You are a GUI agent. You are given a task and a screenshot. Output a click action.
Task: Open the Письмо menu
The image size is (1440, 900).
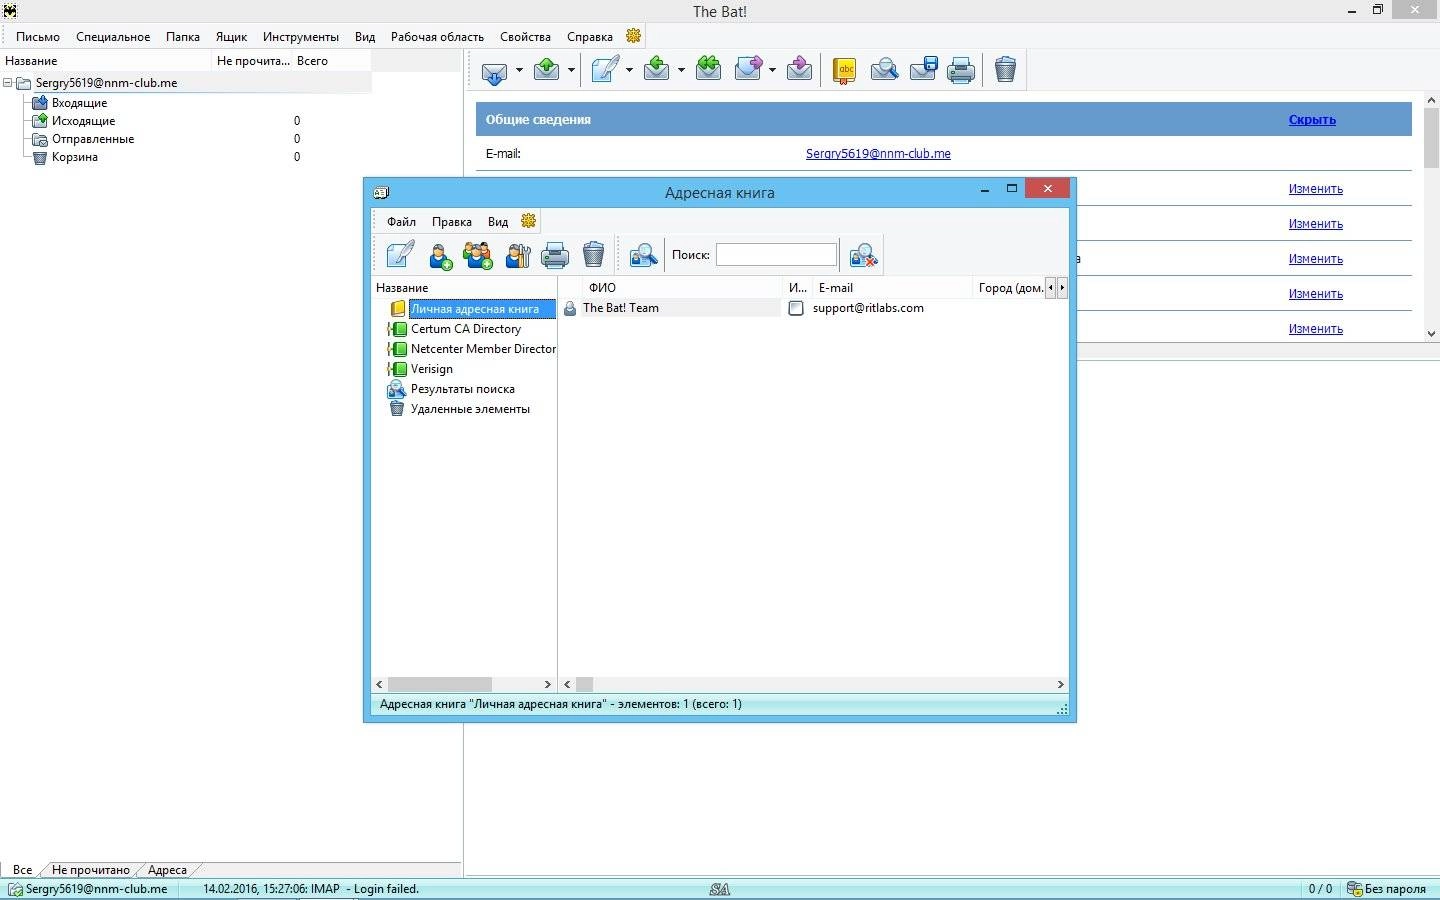pos(38,37)
